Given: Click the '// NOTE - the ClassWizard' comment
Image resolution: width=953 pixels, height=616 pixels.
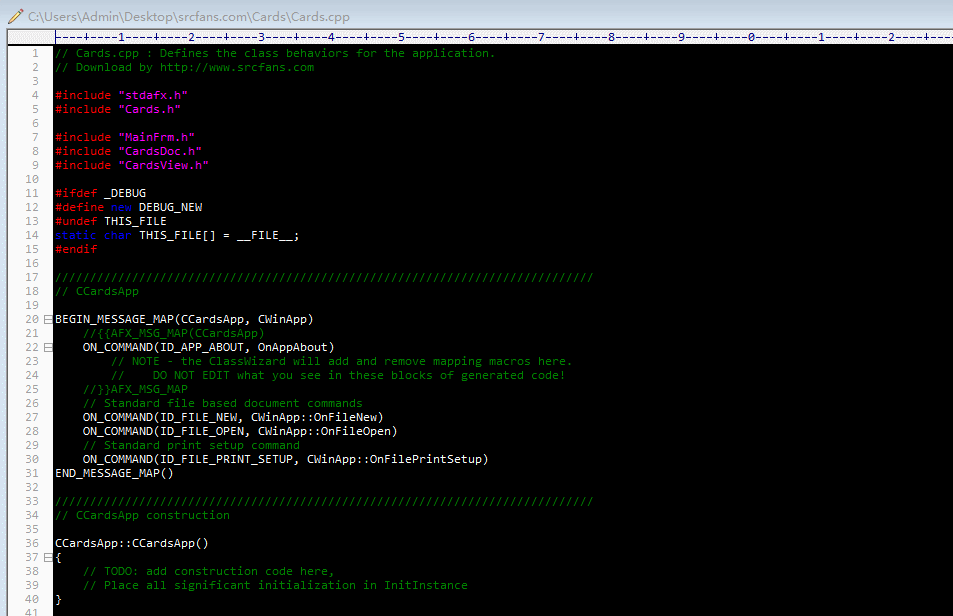Looking at the screenshot, I should click(x=341, y=361).
